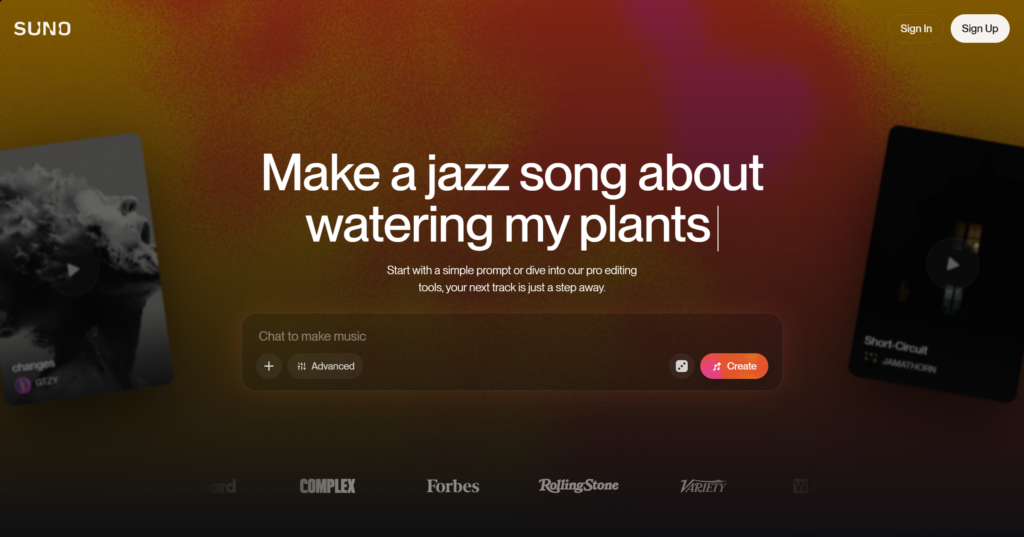This screenshot has height=537, width=1024.
Task: Focus the "Chat to make music" field
Action: pos(511,336)
